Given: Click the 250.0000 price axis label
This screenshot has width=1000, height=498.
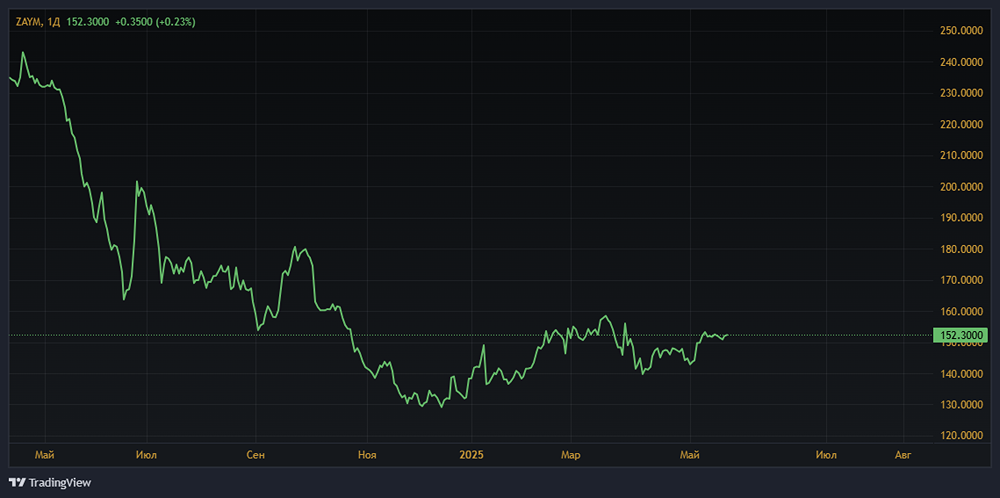Looking at the screenshot, I should click(960, 31).
